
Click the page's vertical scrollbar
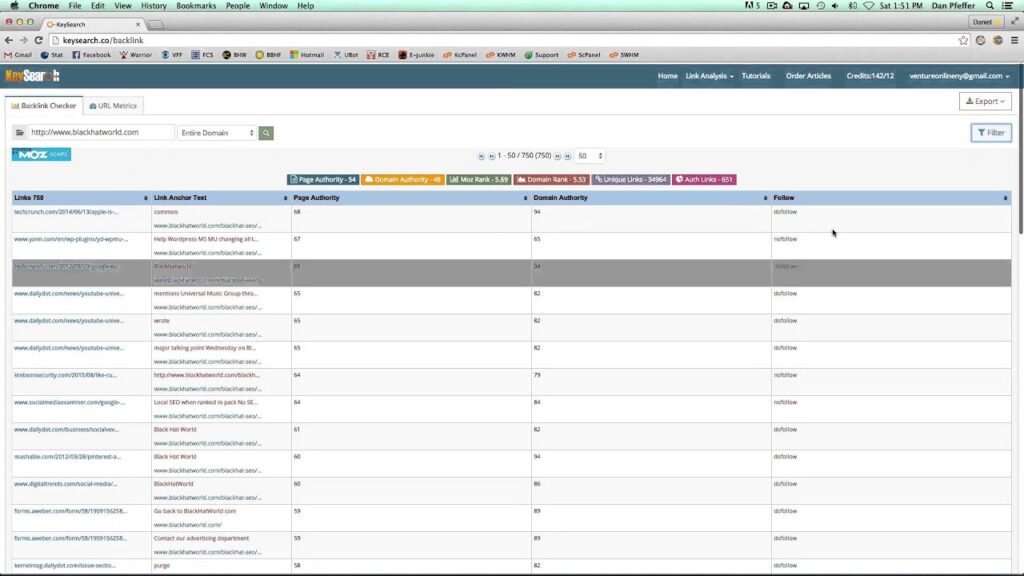(x=1020, y=150)
